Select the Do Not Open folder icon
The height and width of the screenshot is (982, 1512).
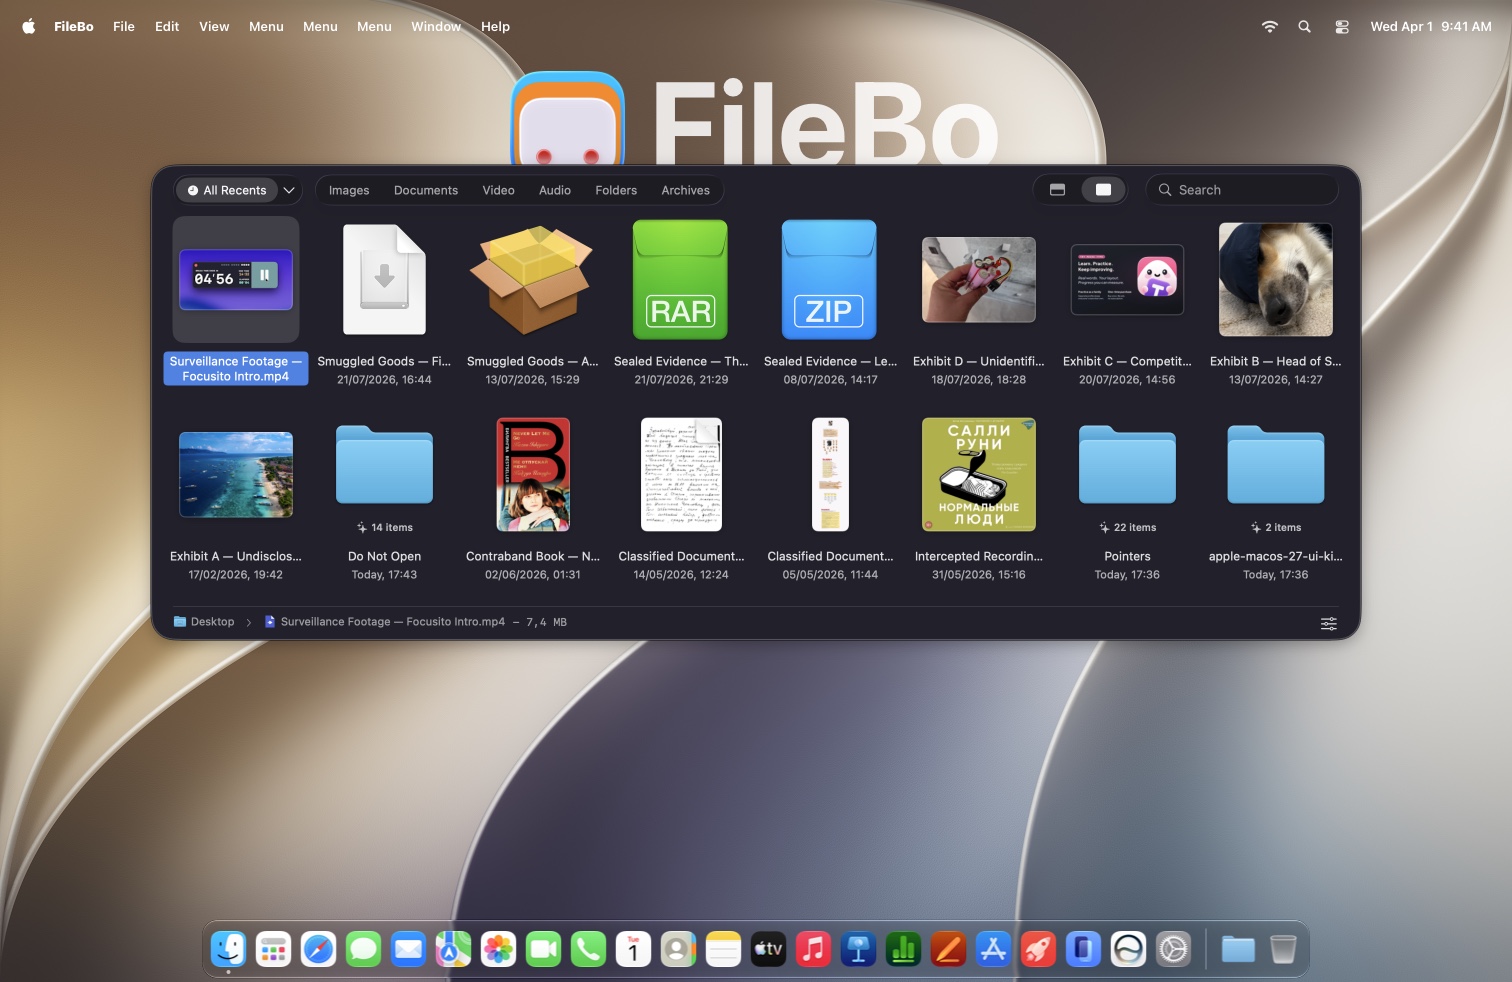[384, 464]
